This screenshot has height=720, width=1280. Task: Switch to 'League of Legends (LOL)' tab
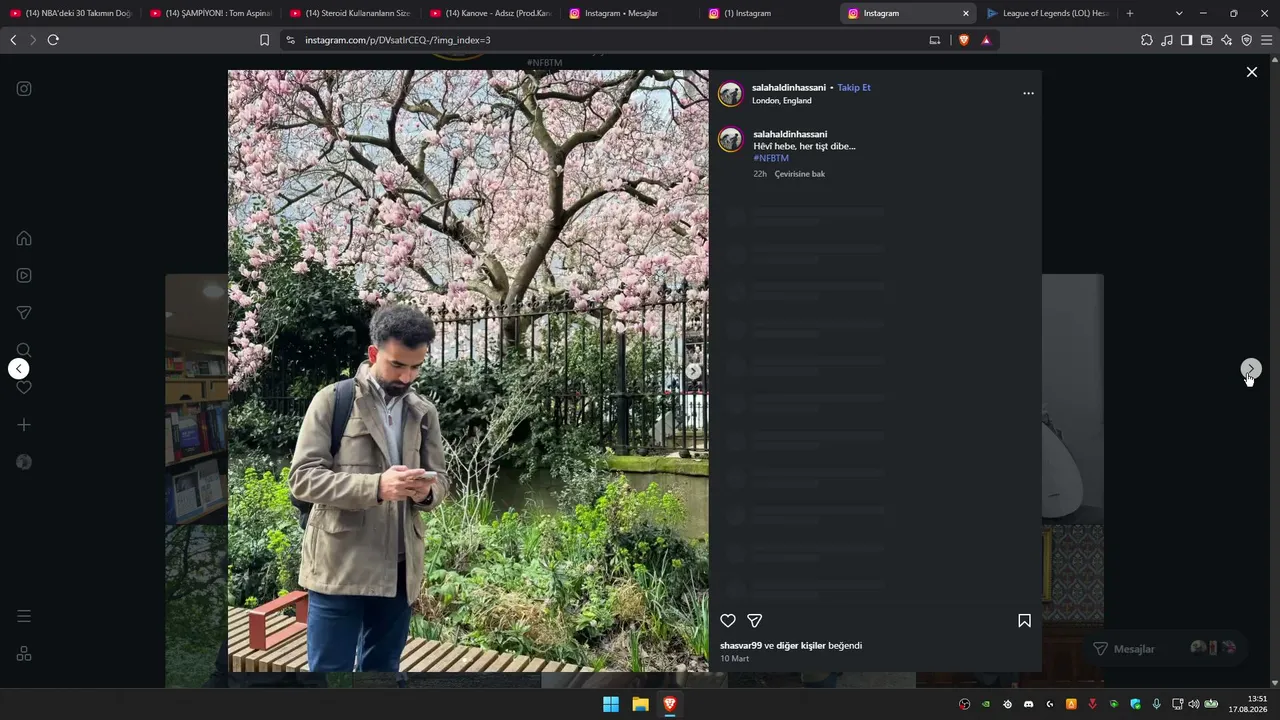click(1048, 13)
